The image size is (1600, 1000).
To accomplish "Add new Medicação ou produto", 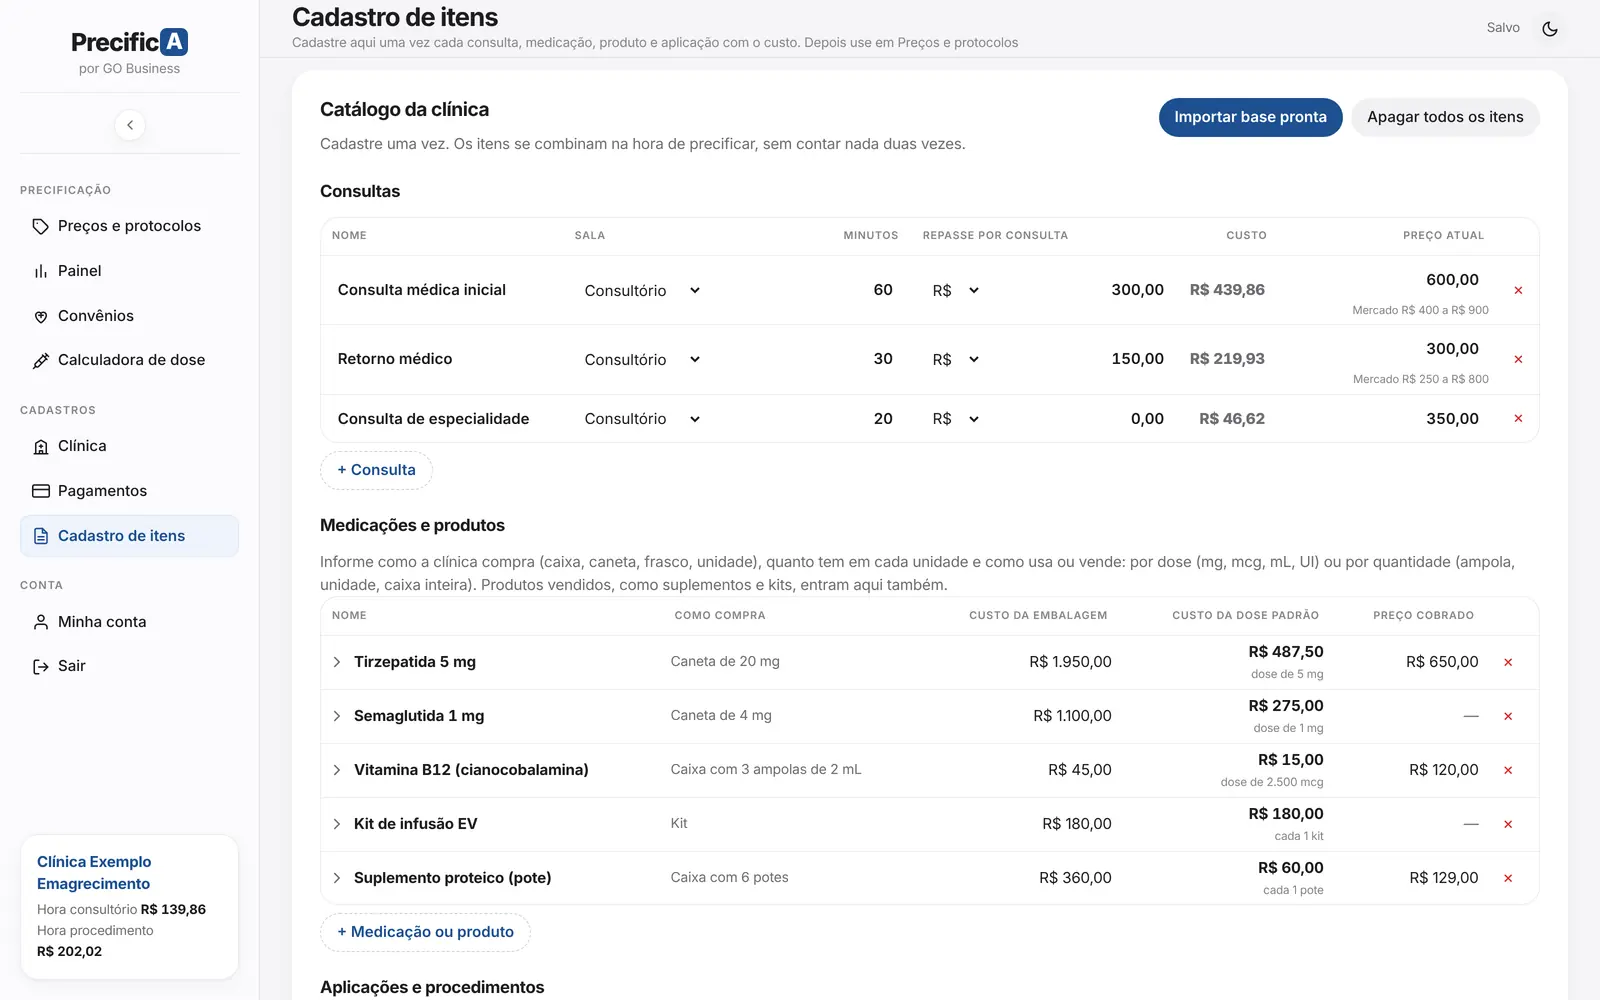I will pos(425,932).
